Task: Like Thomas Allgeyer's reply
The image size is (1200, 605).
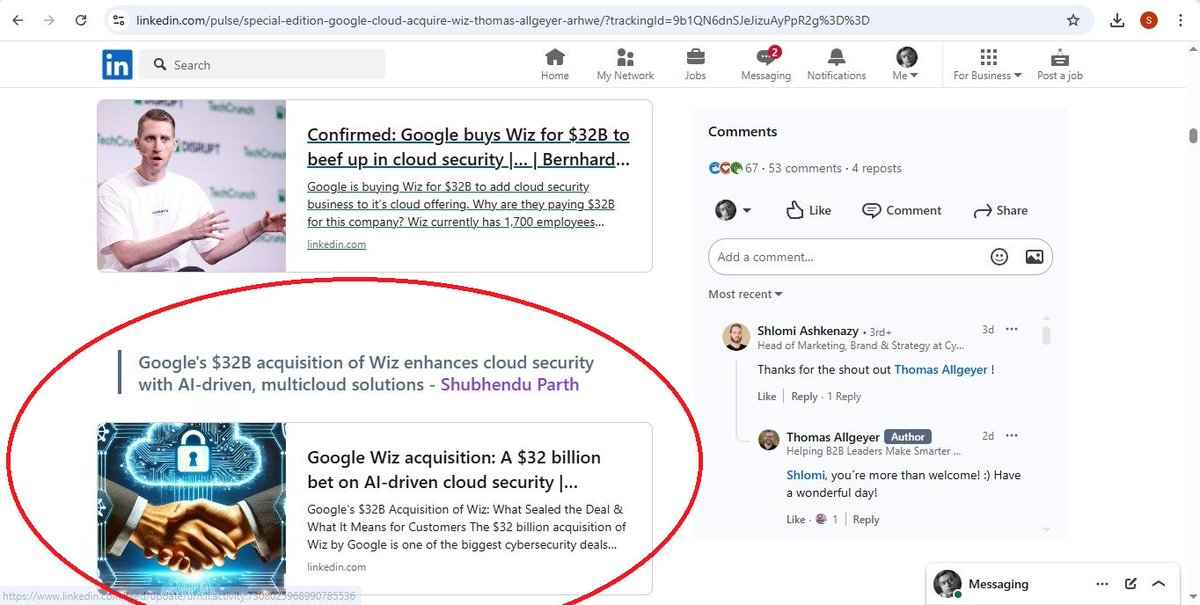Action: pyautogui.click(x=795, y=519)
